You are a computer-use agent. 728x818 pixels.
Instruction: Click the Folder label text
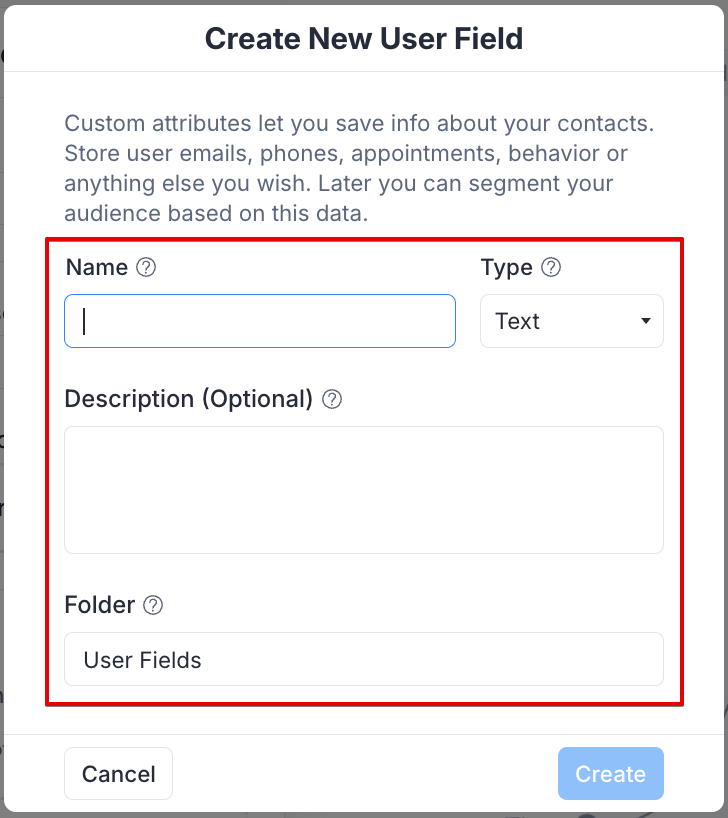(x=99, y=605)
